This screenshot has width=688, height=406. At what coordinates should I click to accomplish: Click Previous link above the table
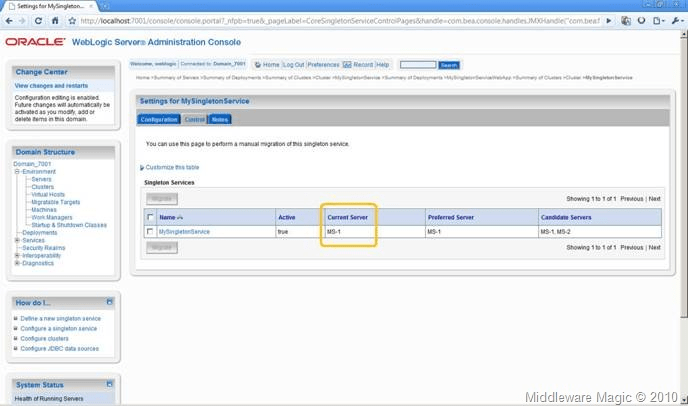coord(632,199)
